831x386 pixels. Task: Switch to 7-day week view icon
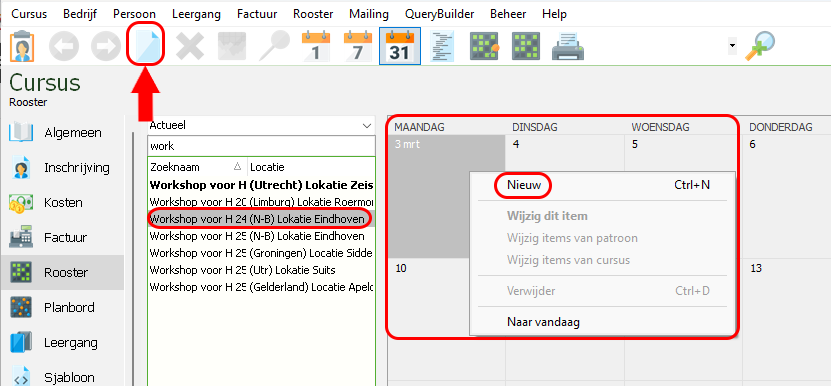tap(358, 46)
